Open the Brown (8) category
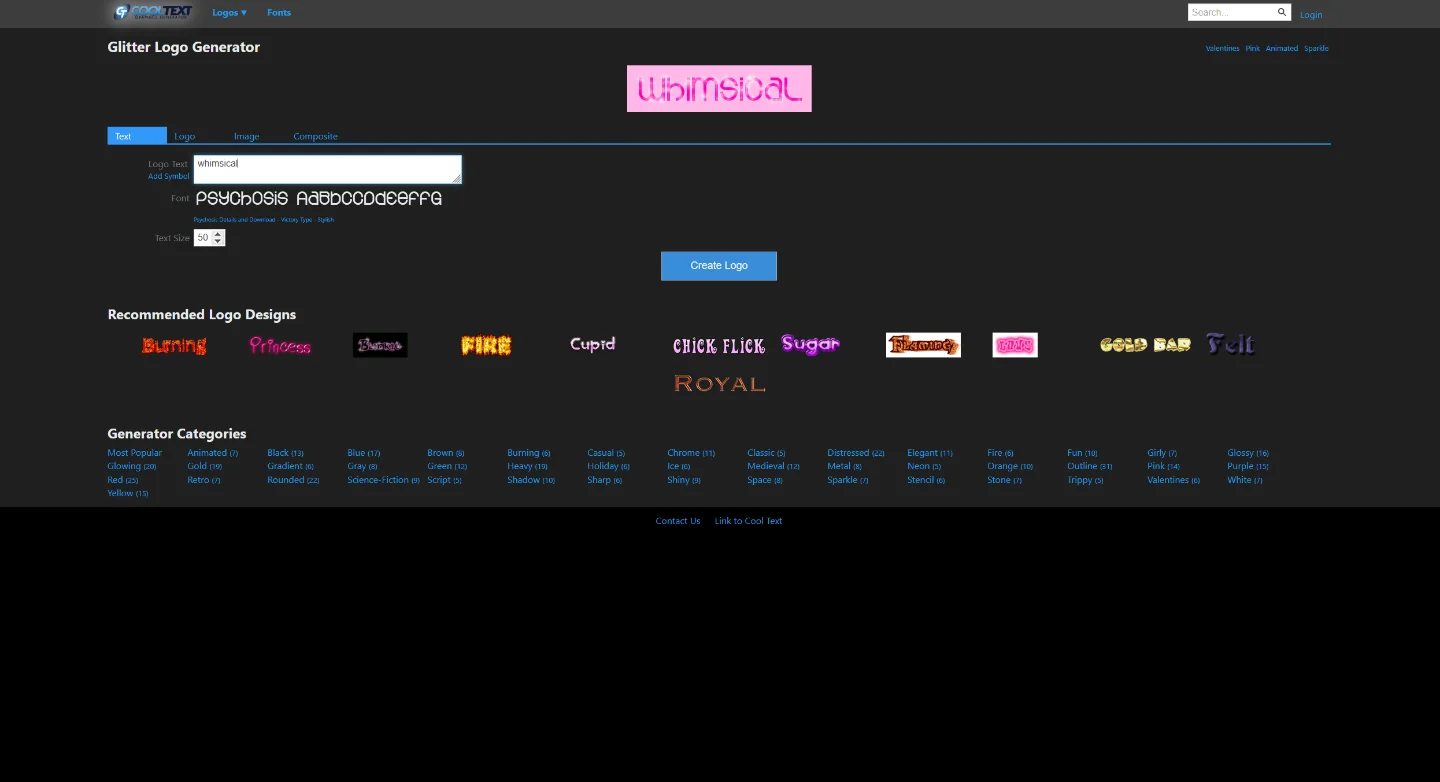This screenshot has height=782, width=1440. click(446, 453)
